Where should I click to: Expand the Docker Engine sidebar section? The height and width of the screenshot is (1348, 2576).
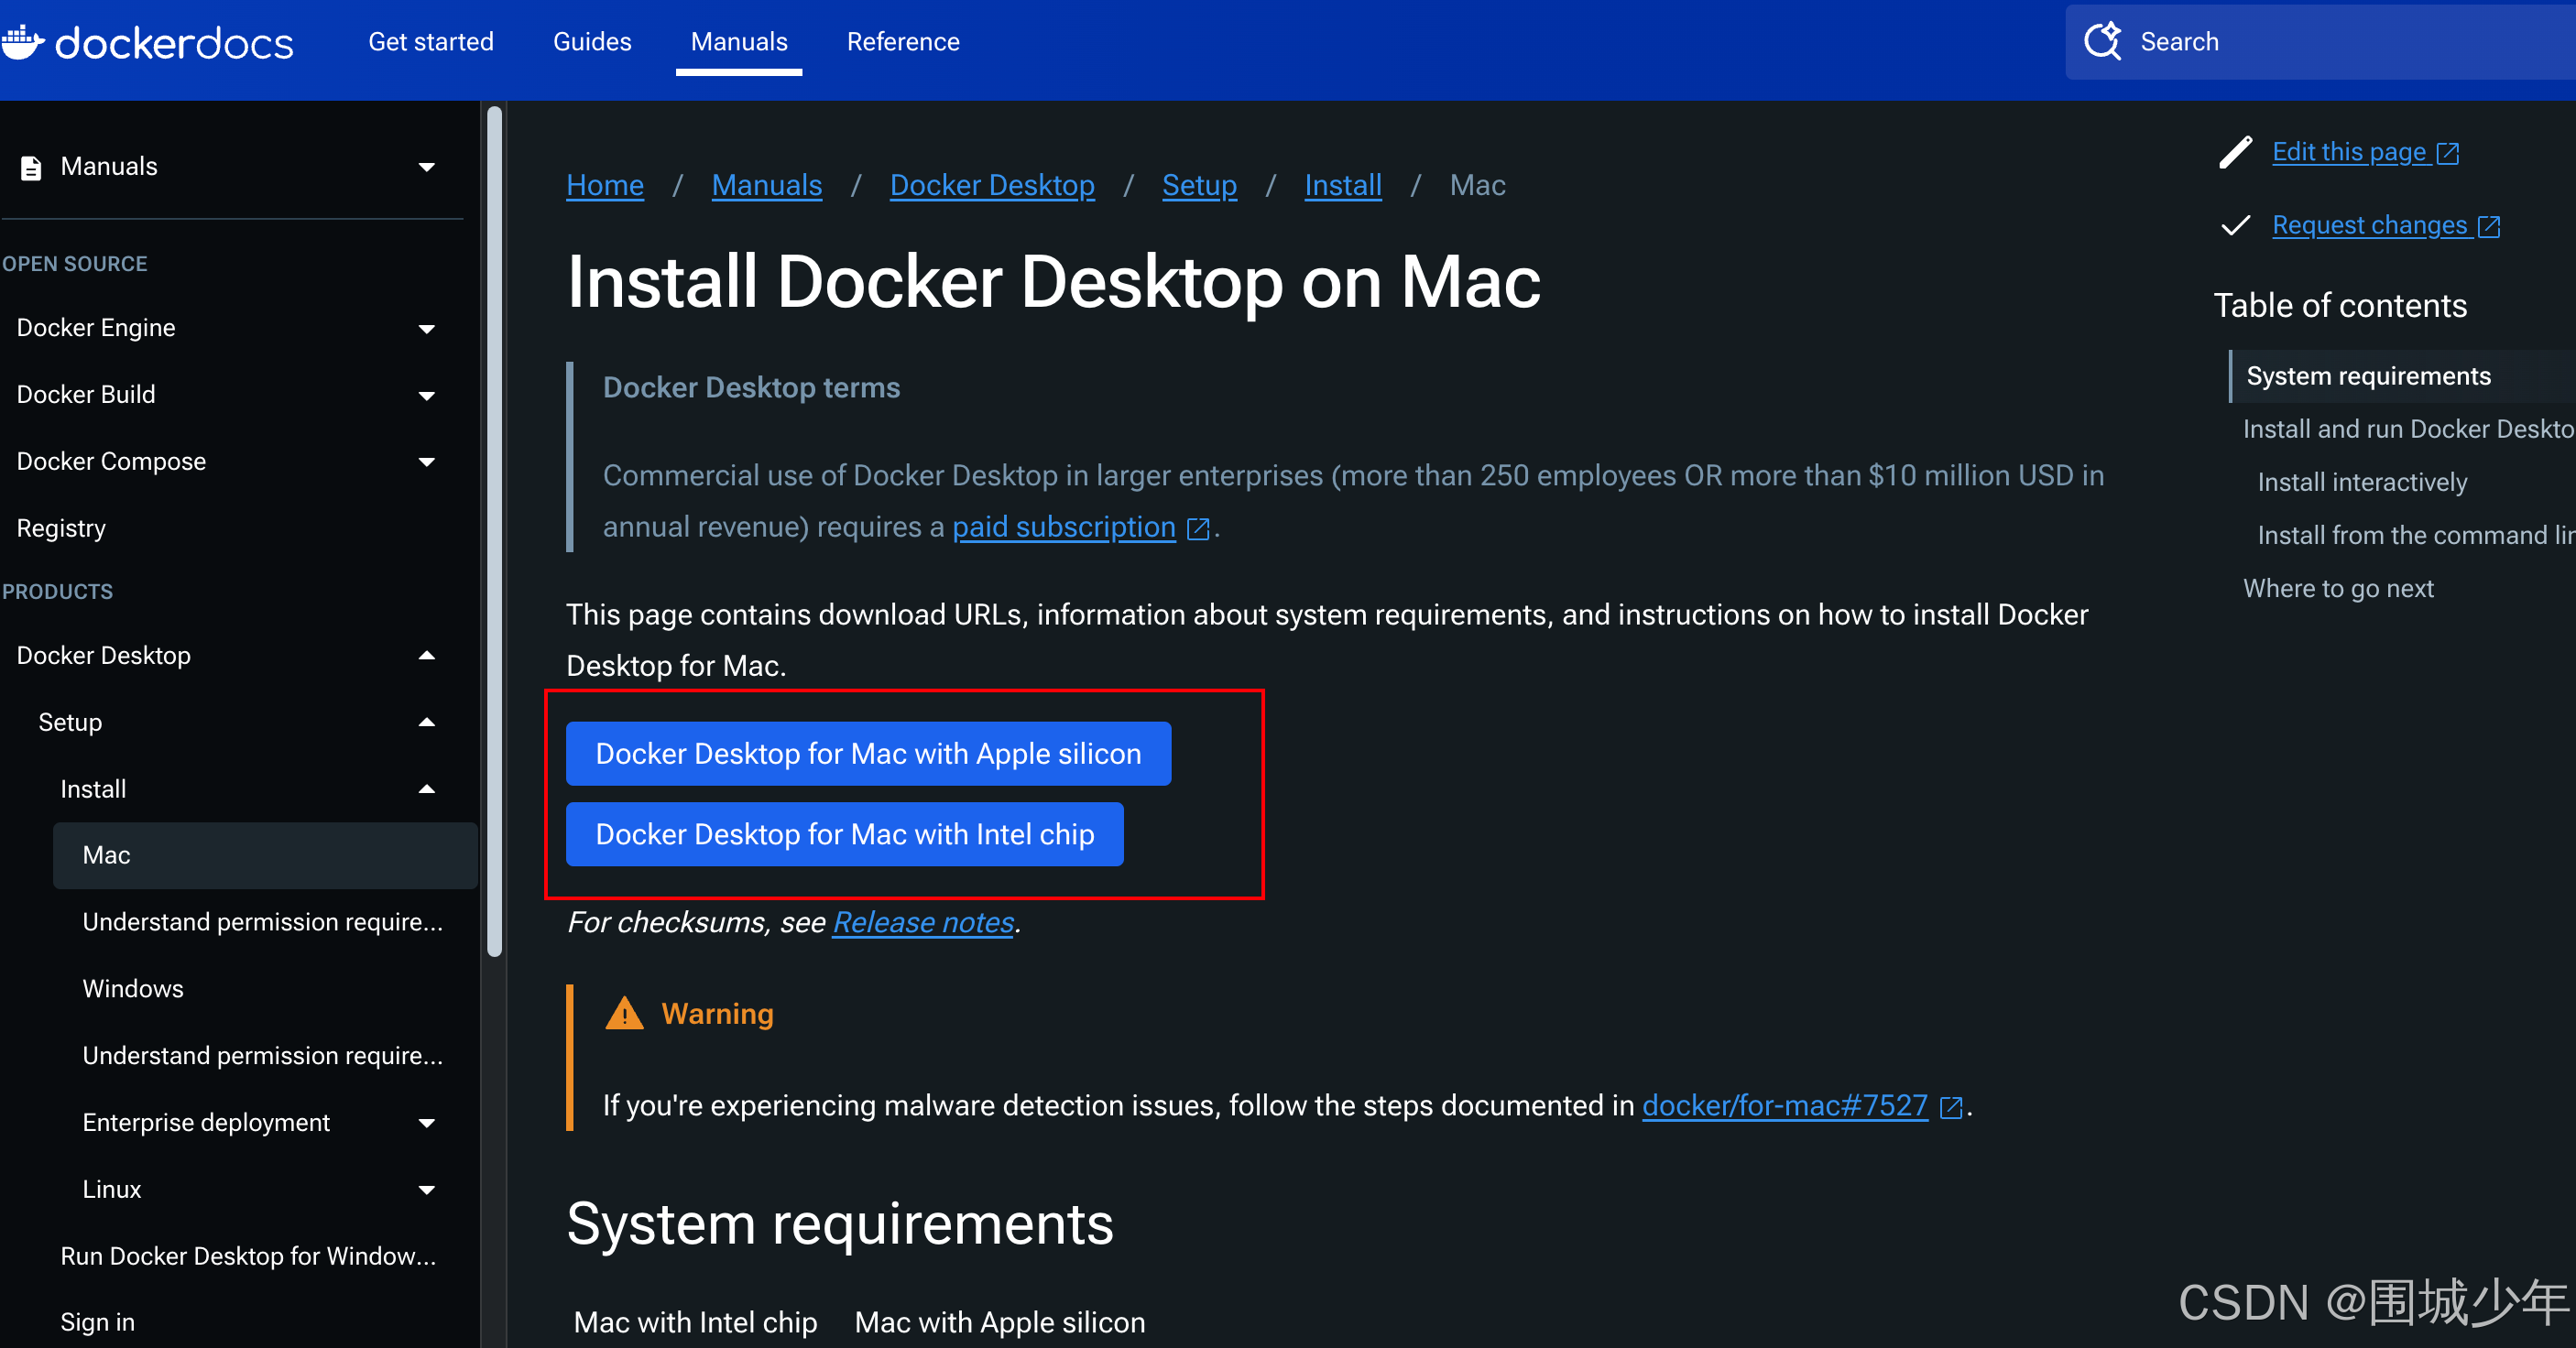coord(428,327)
